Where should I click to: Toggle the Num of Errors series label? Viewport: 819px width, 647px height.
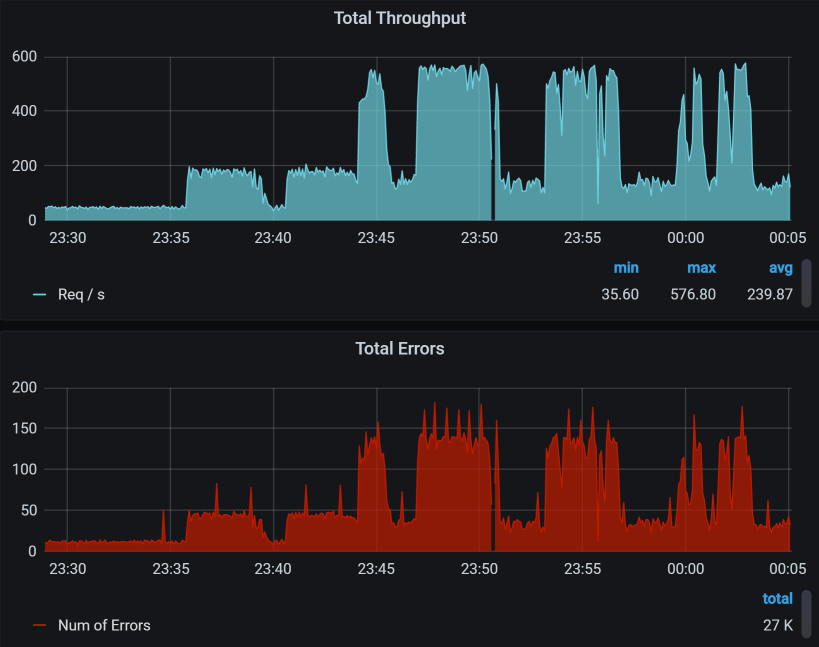(104, 625)
